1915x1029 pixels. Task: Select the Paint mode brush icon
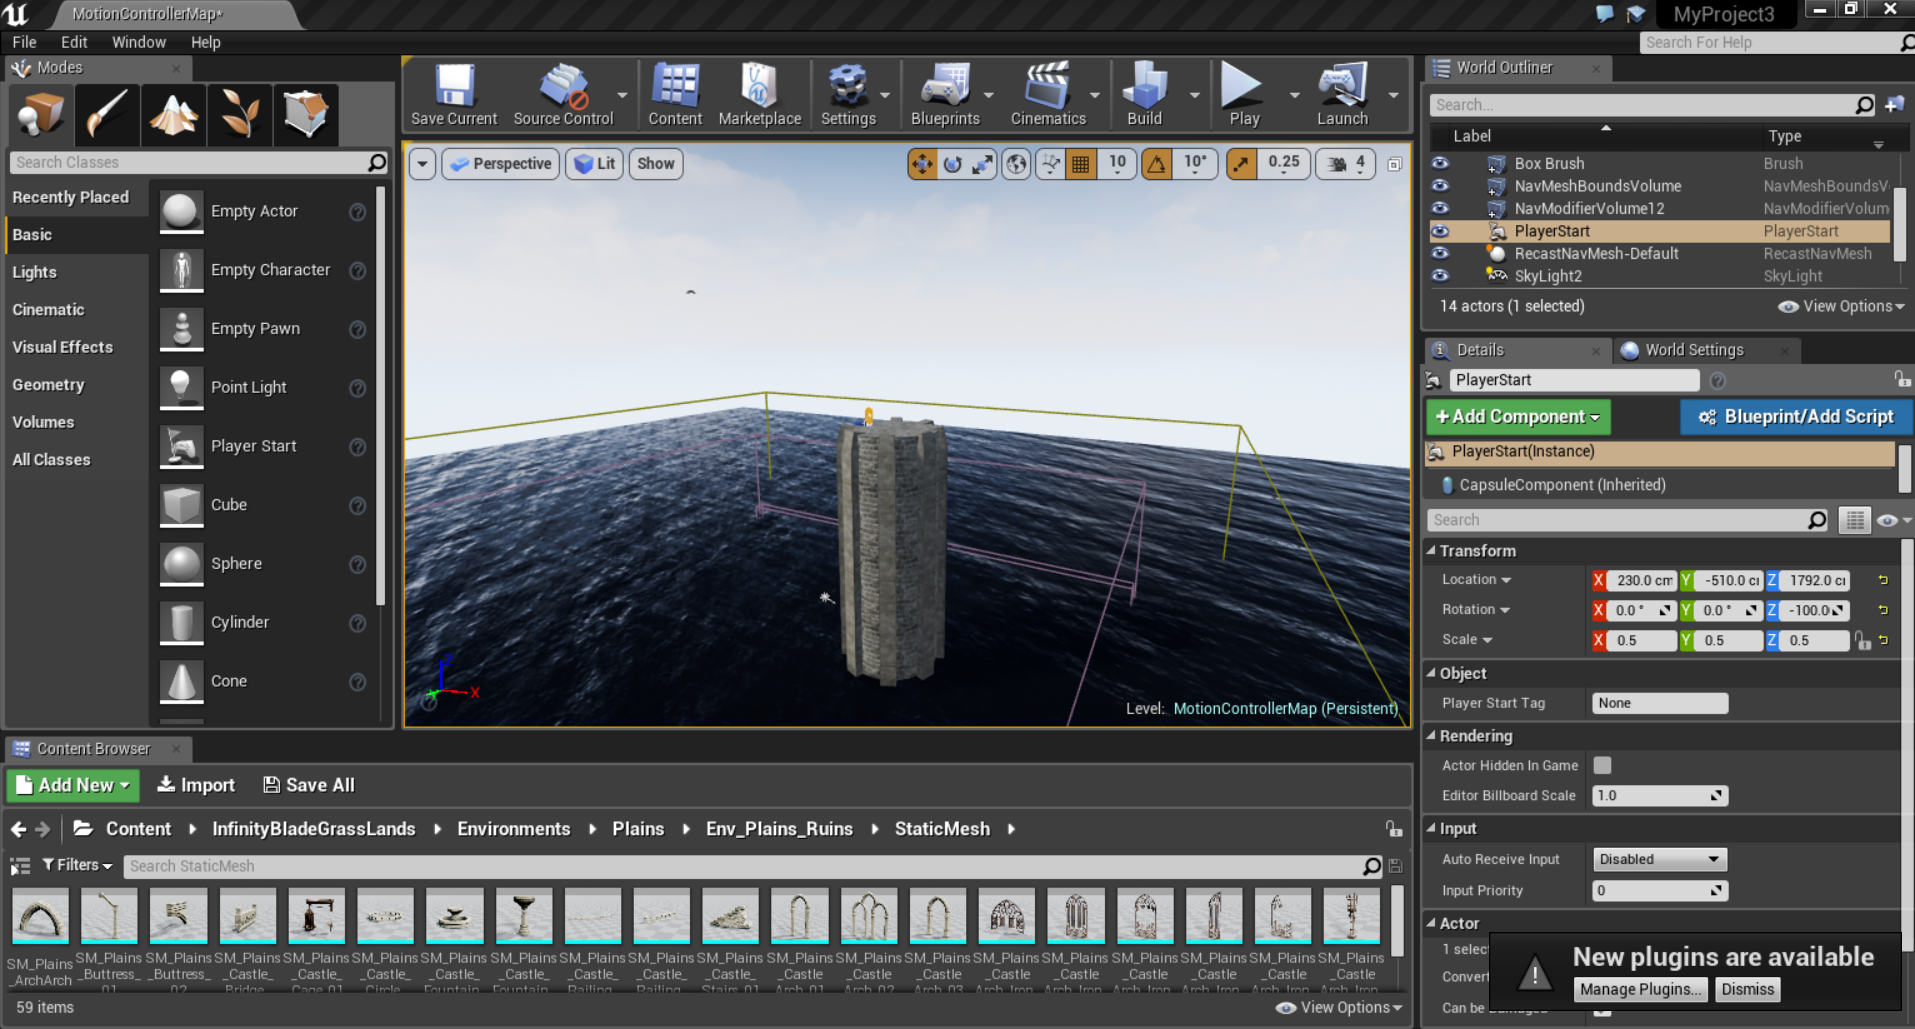point(107,113)
